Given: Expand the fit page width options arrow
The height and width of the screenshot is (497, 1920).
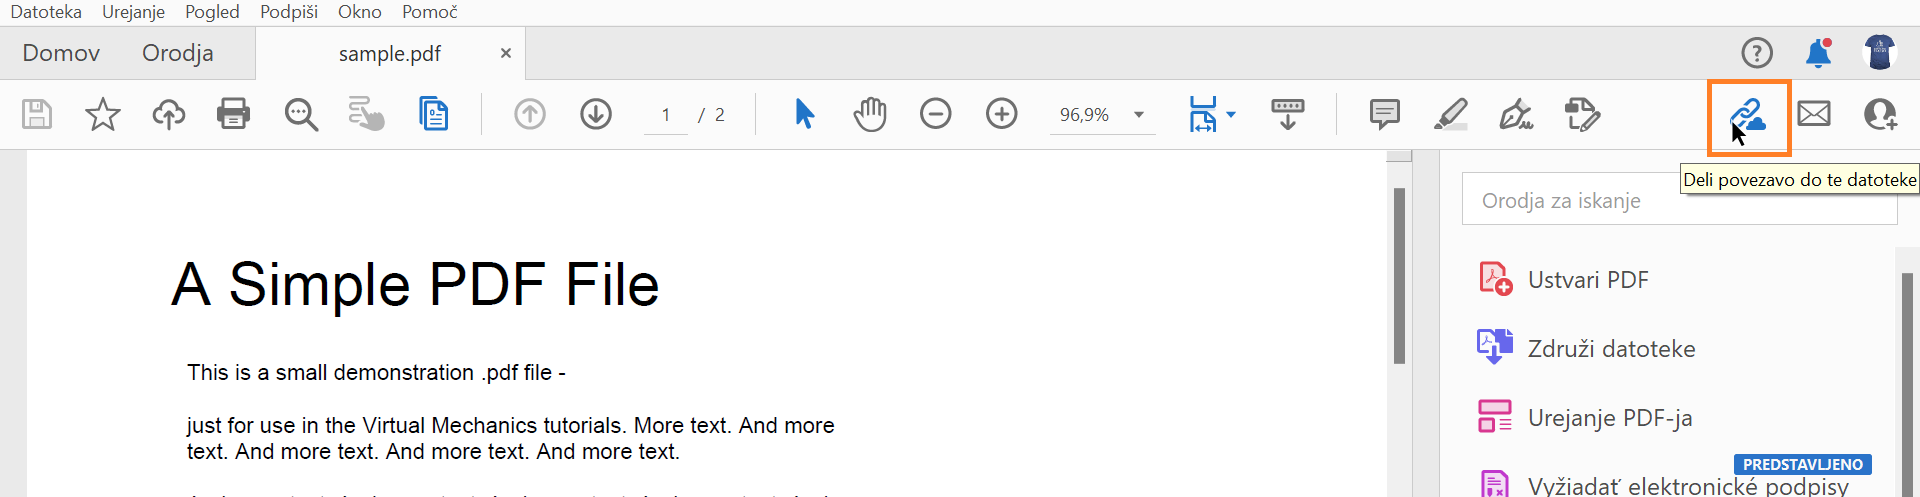Looking at the screenshot, I should tap(1231, 114).
